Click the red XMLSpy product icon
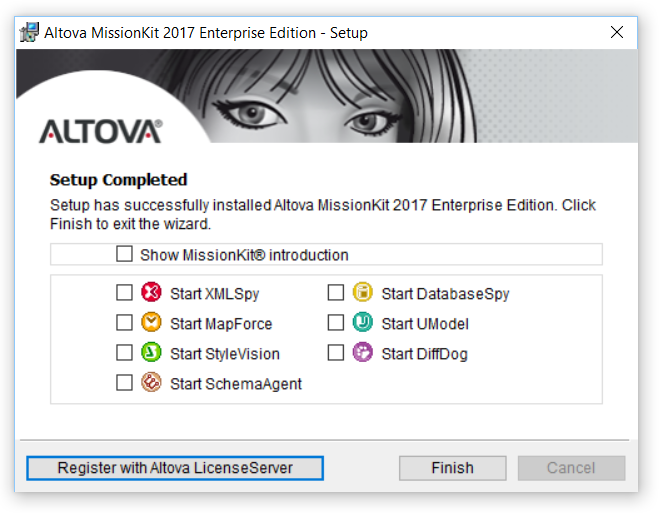Image resolution: width=662 pixels, height=513 pixels. point(151,294)
